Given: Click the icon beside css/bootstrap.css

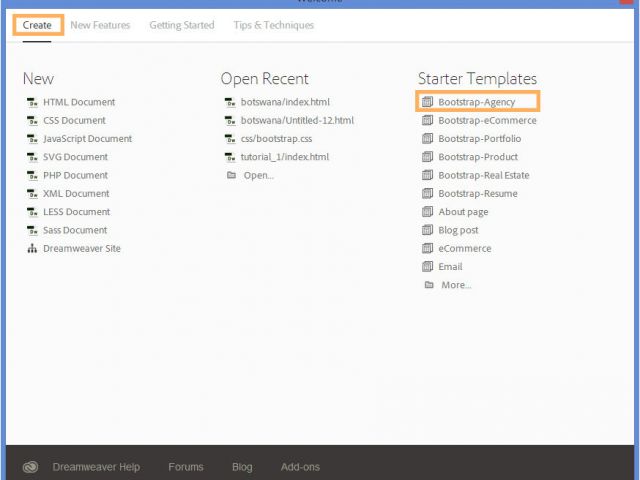Looking at the screenshot, I should point(230,139).
